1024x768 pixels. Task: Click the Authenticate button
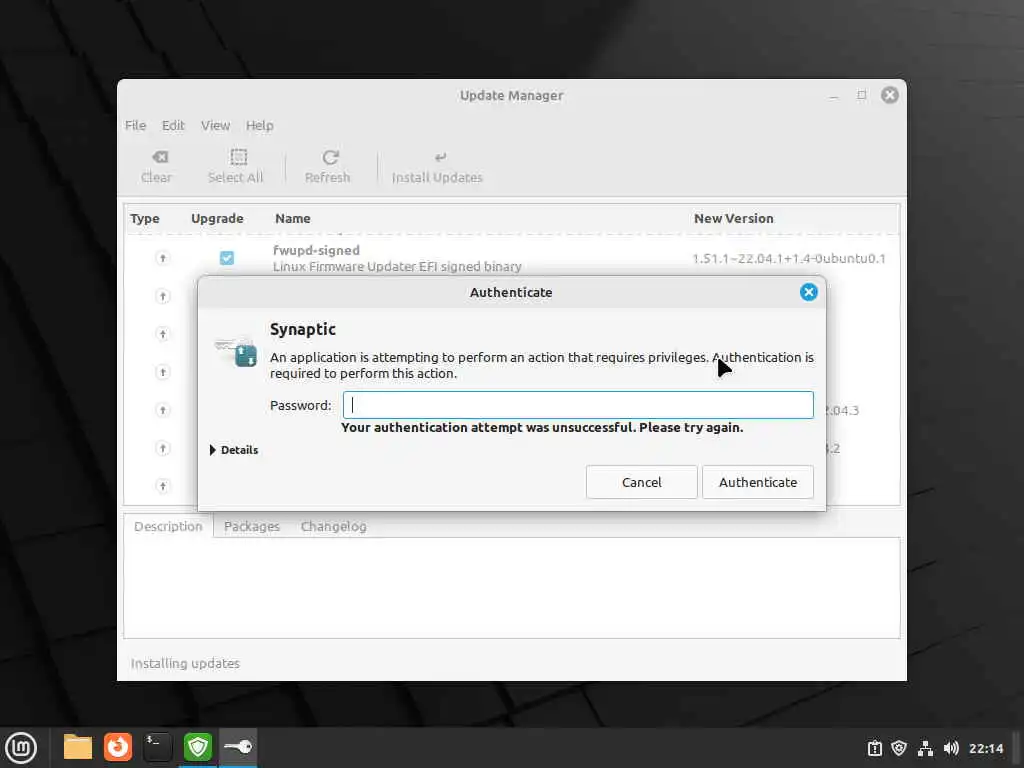[x=758, y=482]
